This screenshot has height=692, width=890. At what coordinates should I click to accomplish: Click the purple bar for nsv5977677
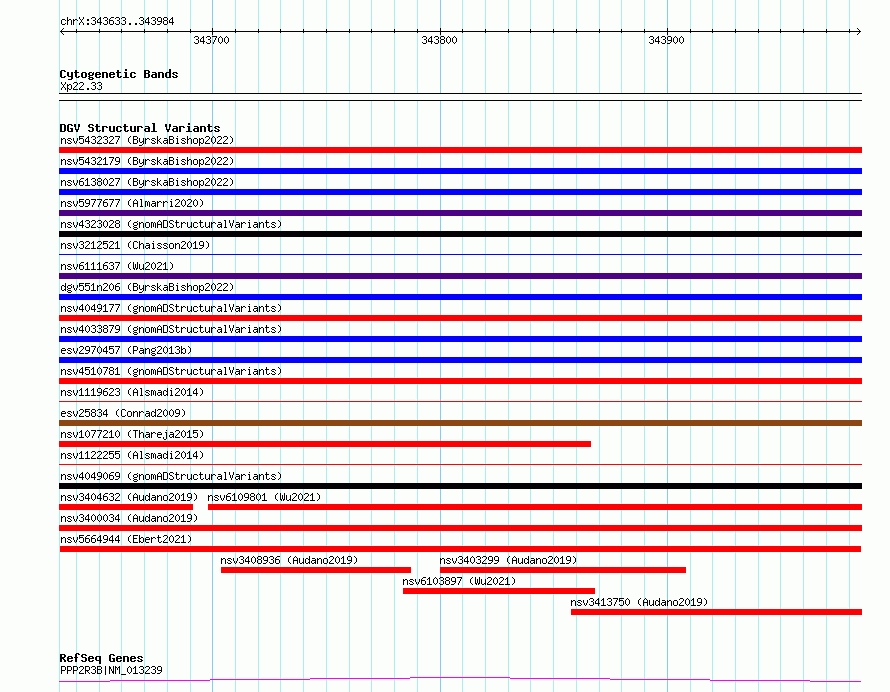pyautogui.click(x=460, y=213)
